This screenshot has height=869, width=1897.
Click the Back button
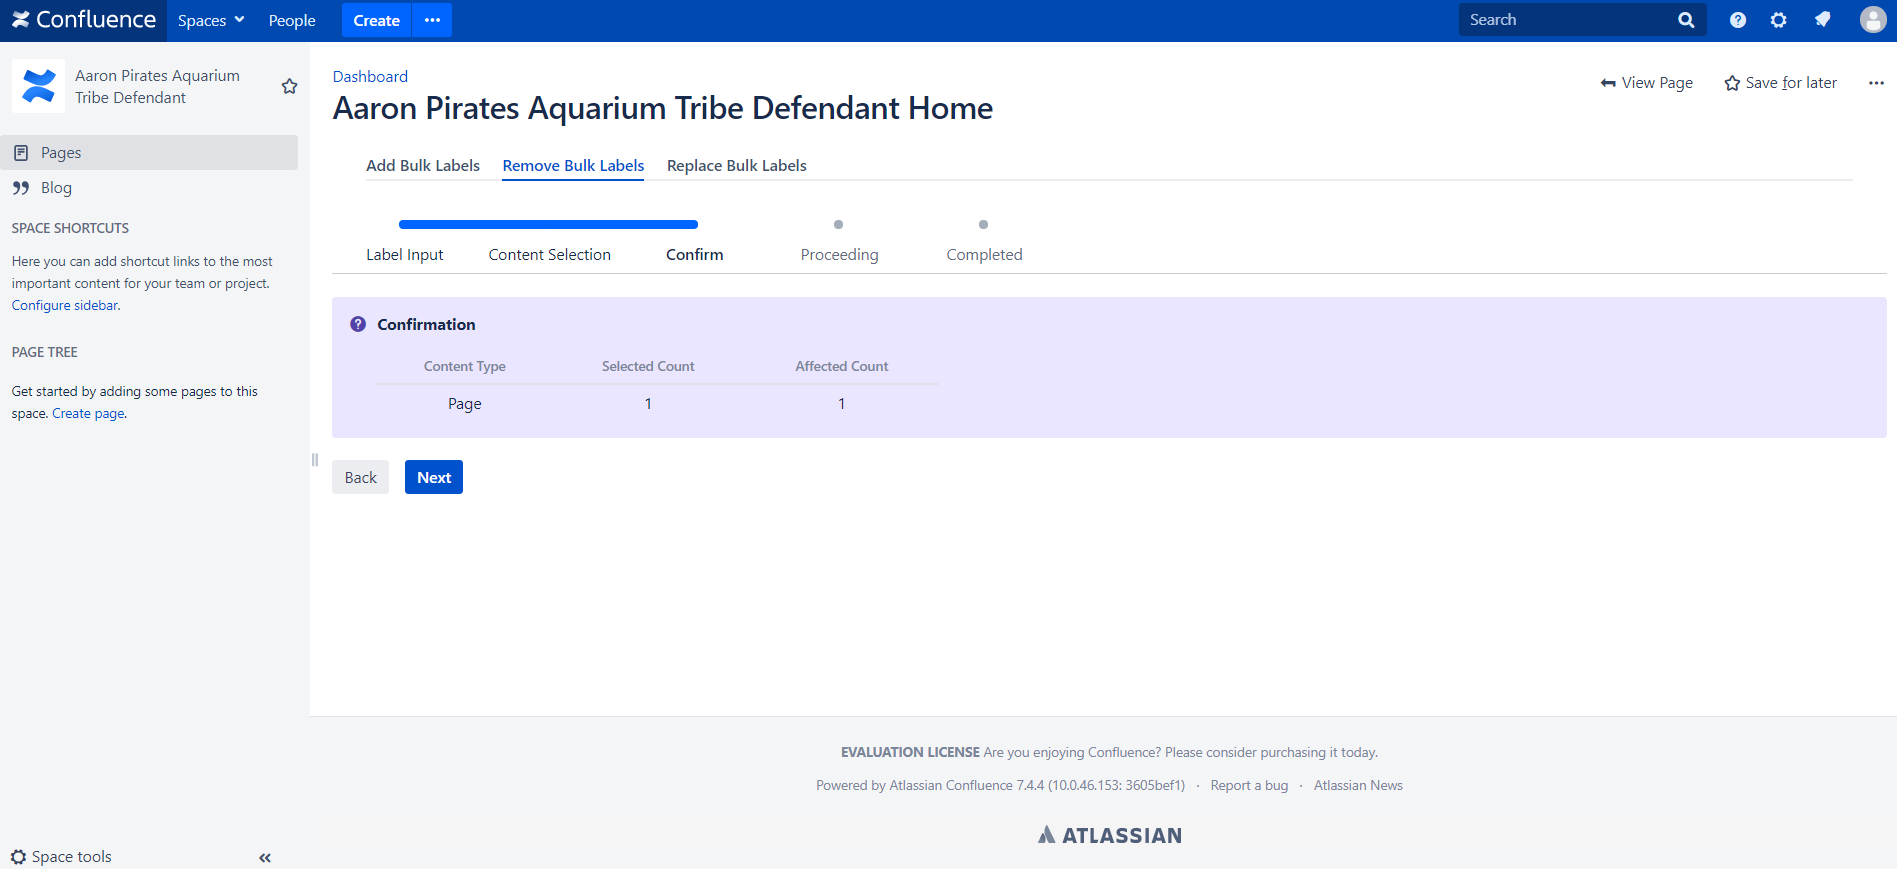click(361, 477)
